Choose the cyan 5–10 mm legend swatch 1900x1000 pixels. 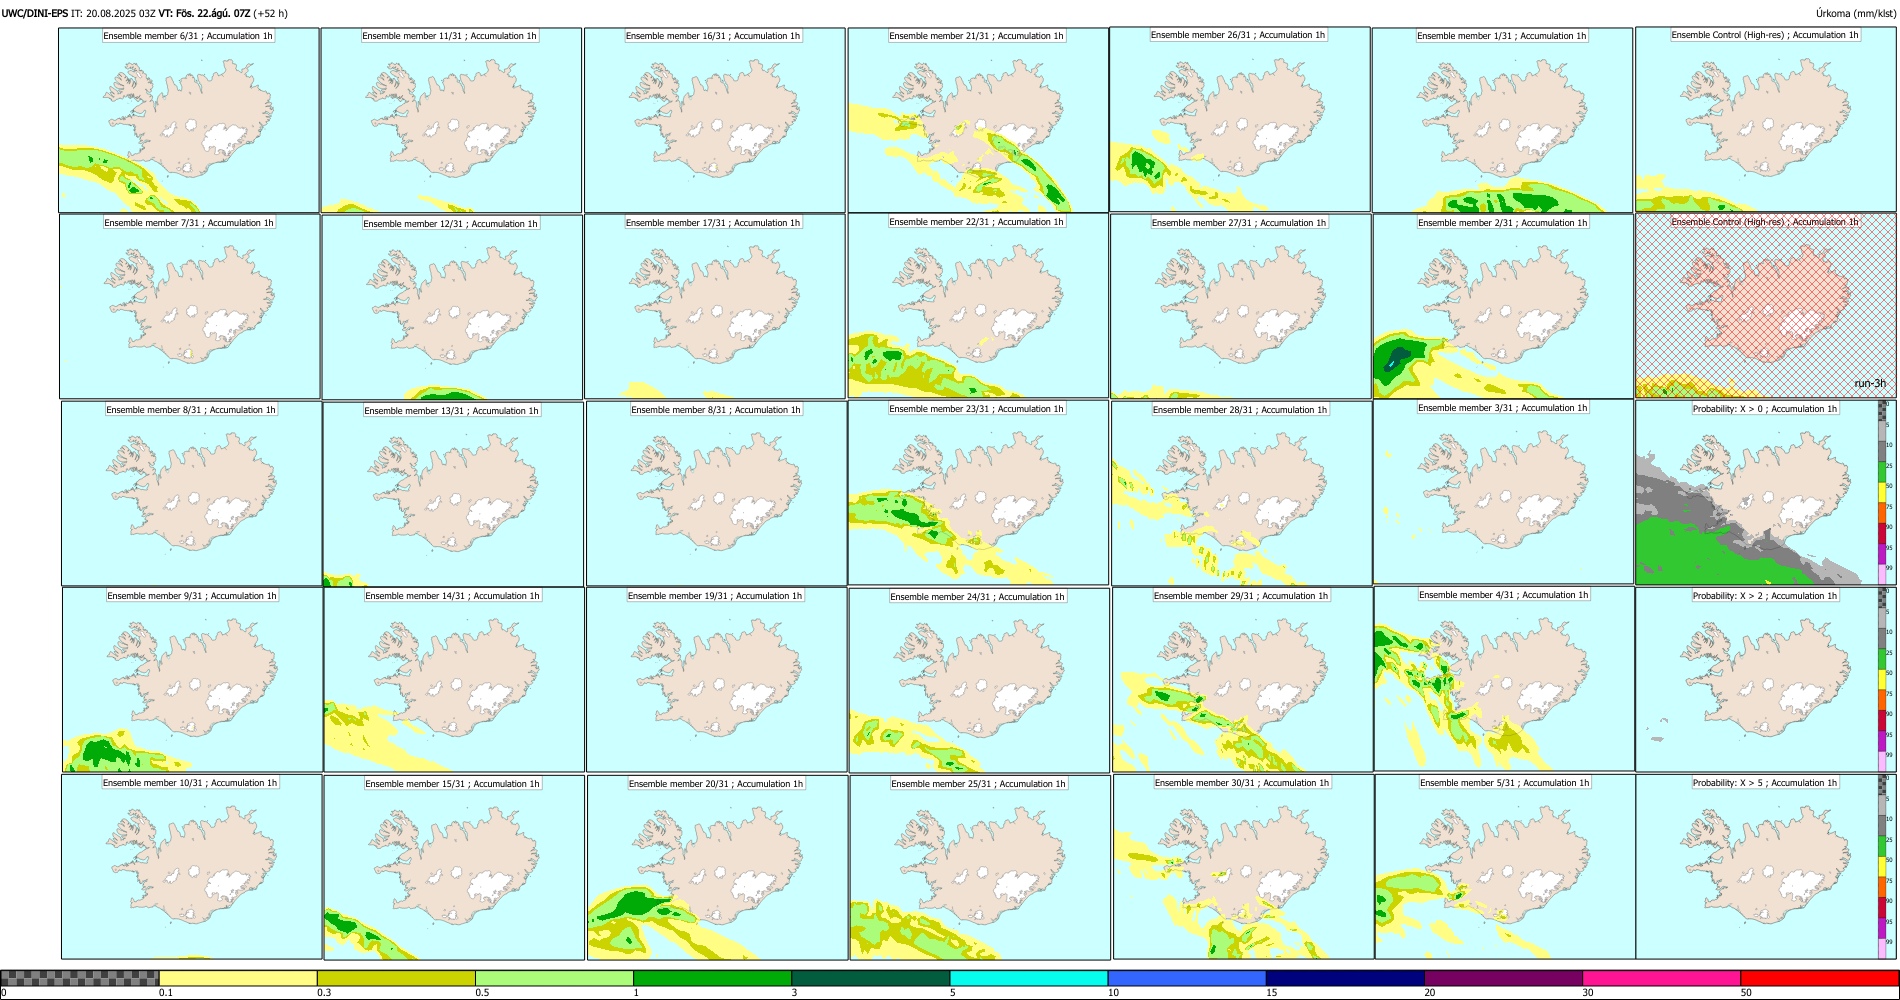click(1029, 978)
